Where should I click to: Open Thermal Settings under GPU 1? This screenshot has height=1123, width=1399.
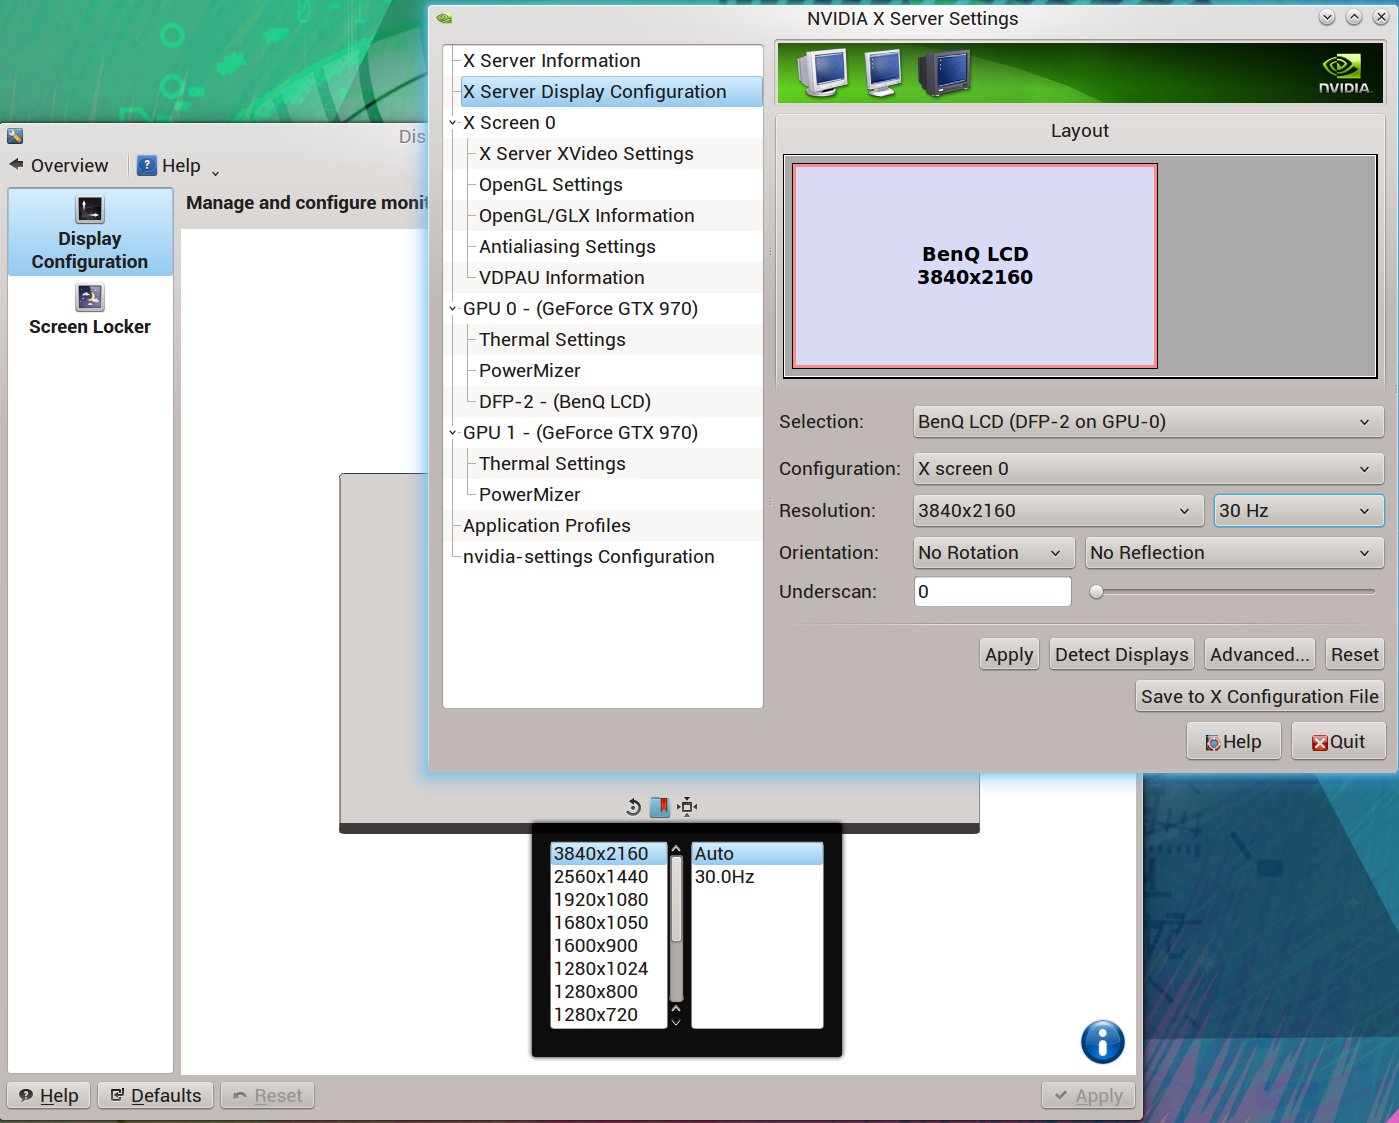(x=552, y=464)
